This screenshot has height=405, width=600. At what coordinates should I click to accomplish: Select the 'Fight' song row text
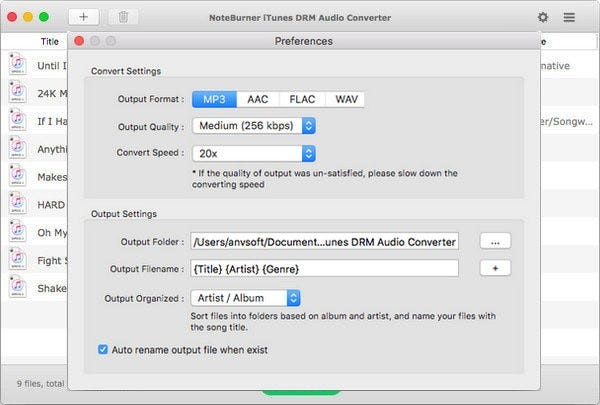[52, 261]
